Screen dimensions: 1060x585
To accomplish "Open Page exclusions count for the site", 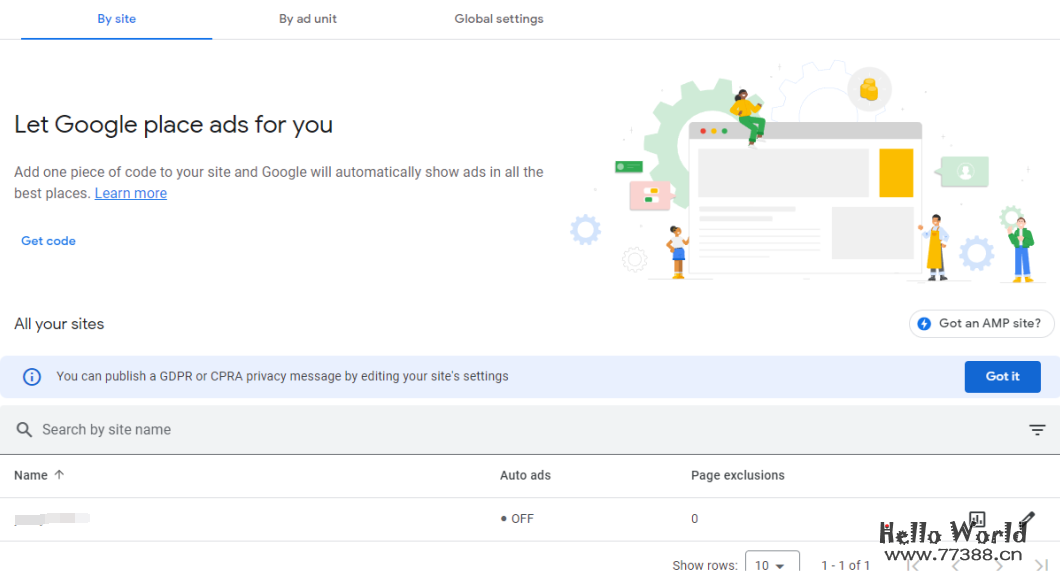I will pos(694,518).
